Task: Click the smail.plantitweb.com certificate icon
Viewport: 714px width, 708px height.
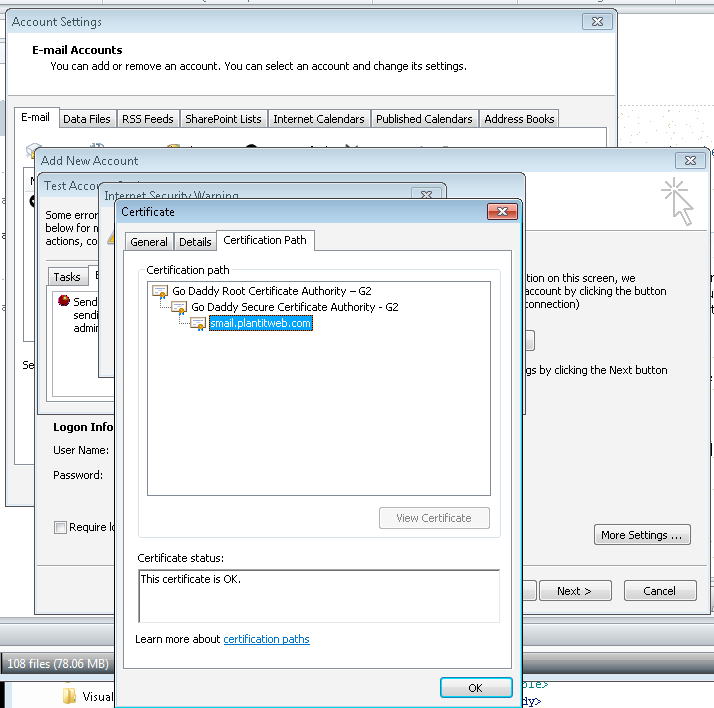Action: tap(198, 324)
